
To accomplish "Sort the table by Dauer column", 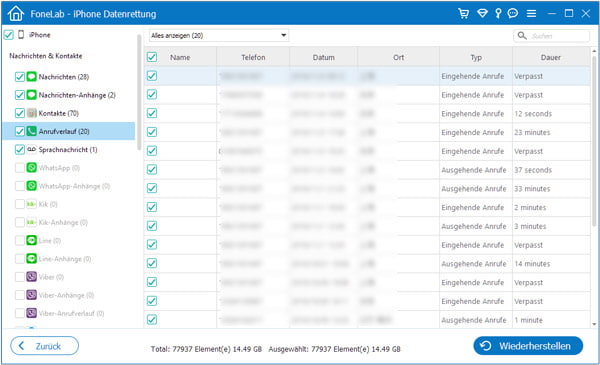I will tap(551, 57).
